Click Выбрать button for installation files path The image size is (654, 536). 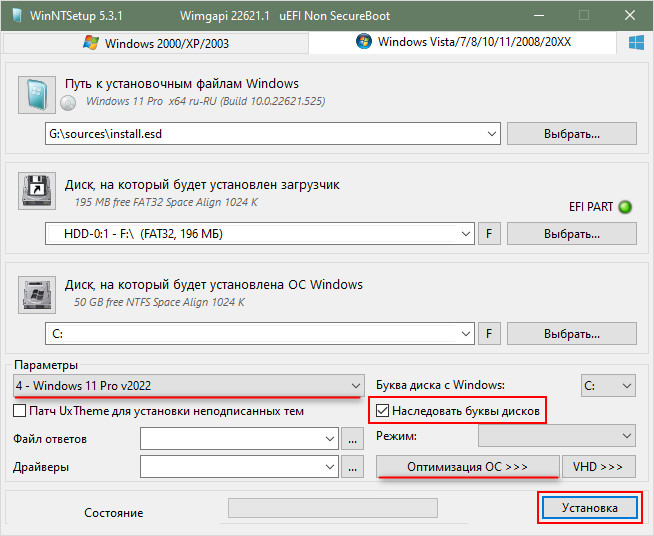point(572,134)
